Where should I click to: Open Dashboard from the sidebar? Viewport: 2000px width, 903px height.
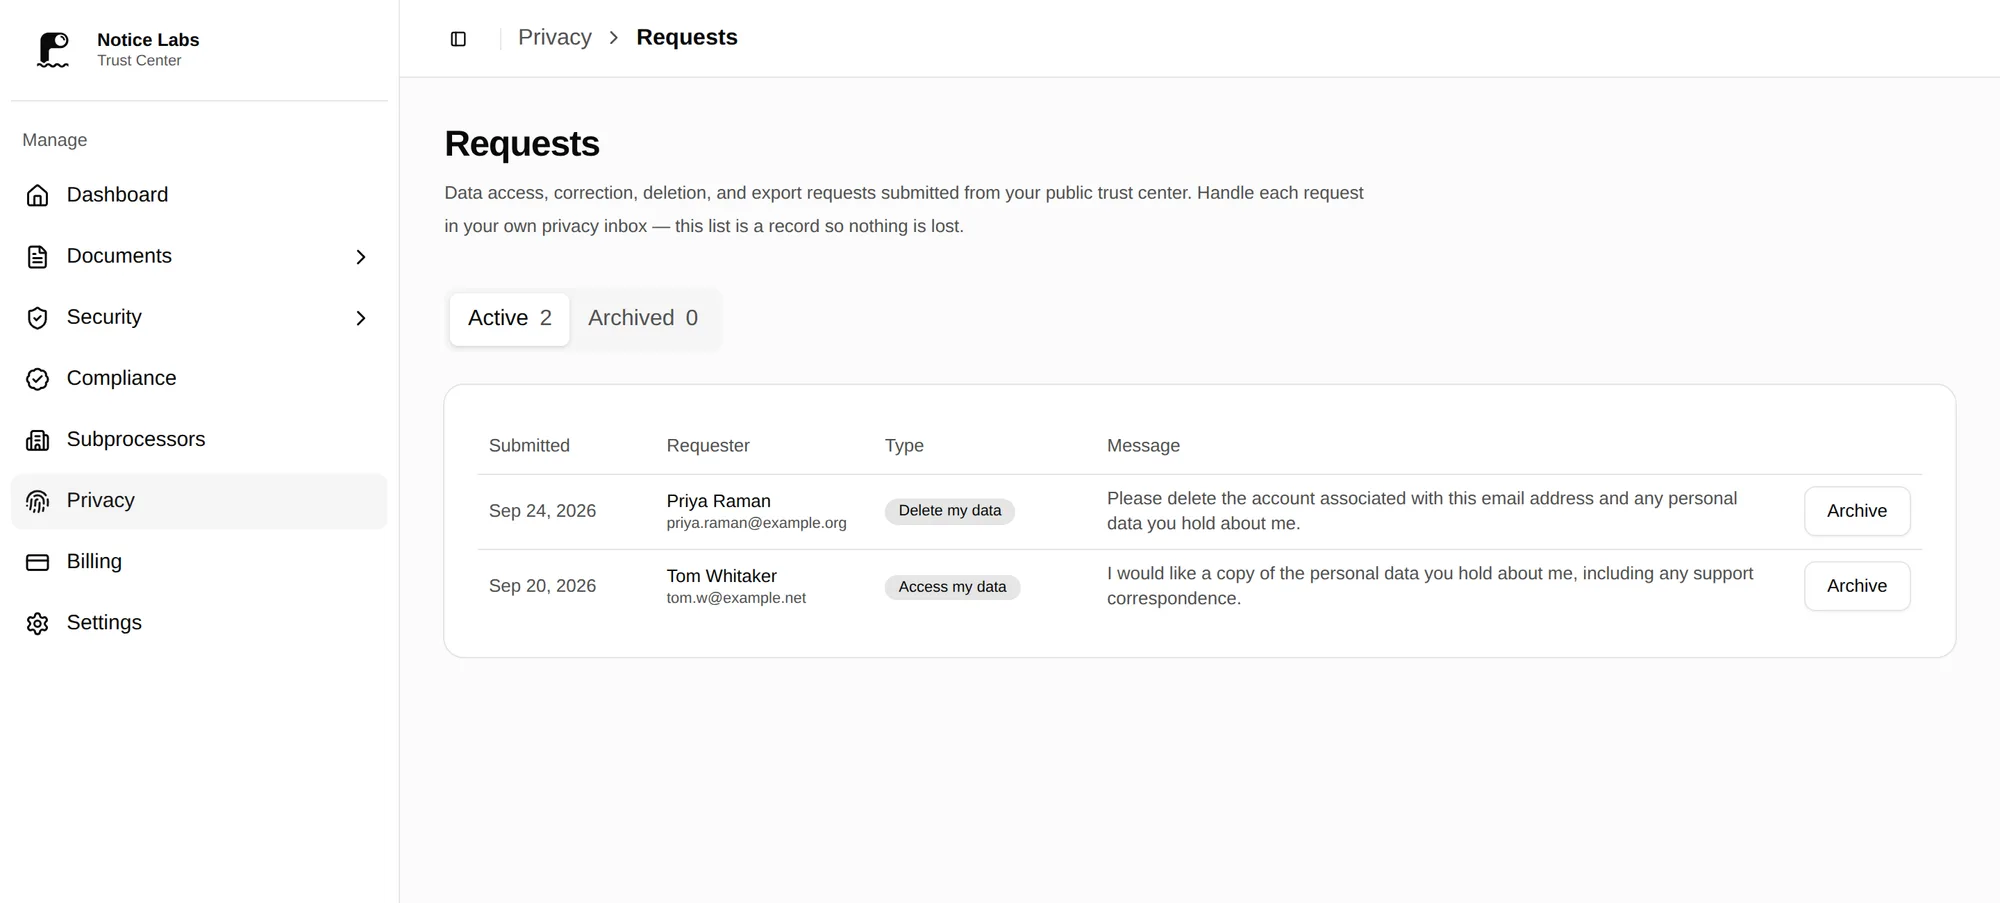point(199,195)
